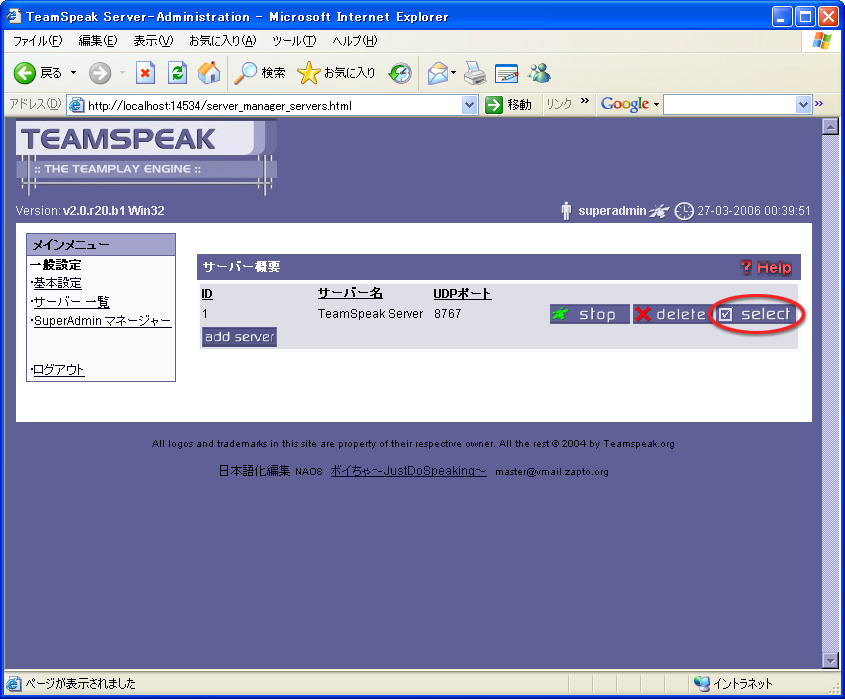This screenshot has height=699, width=845.
Task: Click the page icon in address bar
Action: [x=77, y=105]
